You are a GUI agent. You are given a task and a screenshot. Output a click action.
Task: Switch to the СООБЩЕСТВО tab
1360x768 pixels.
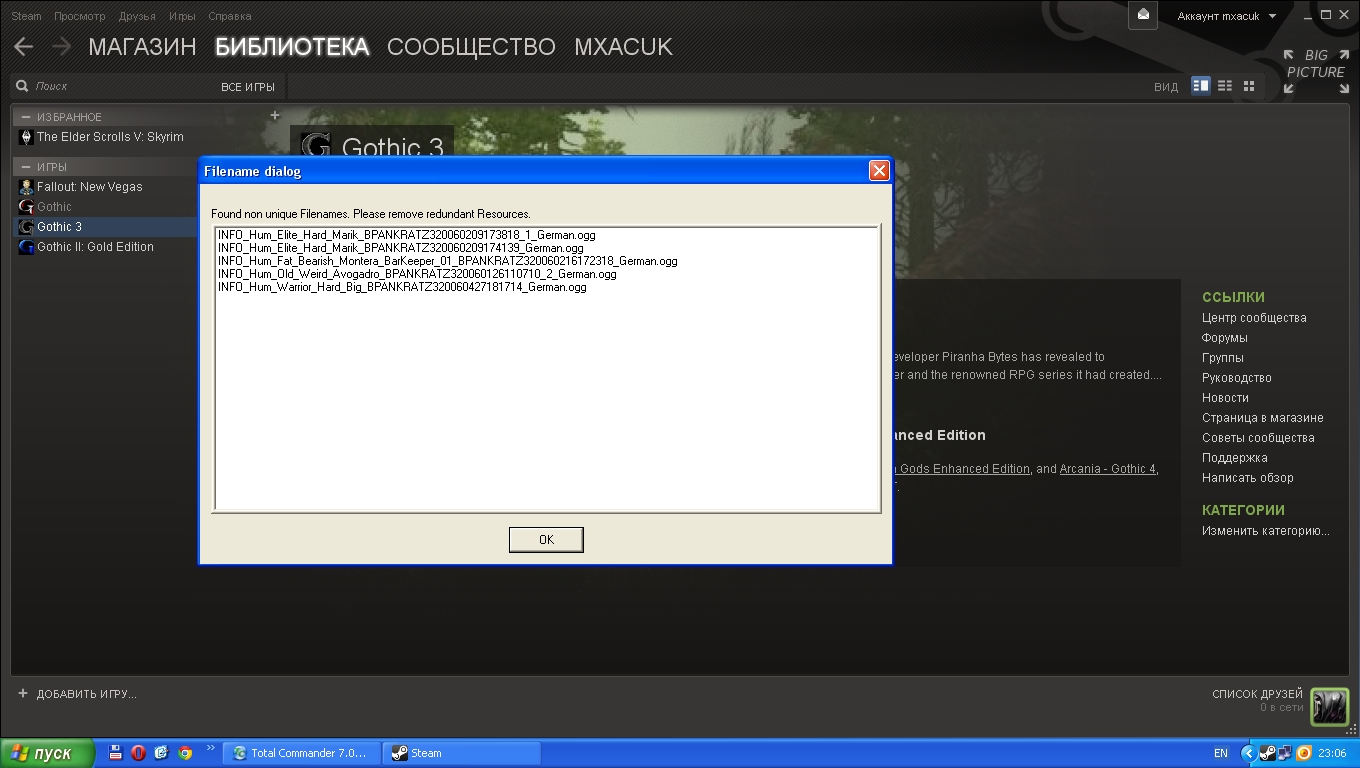(471, 47)
